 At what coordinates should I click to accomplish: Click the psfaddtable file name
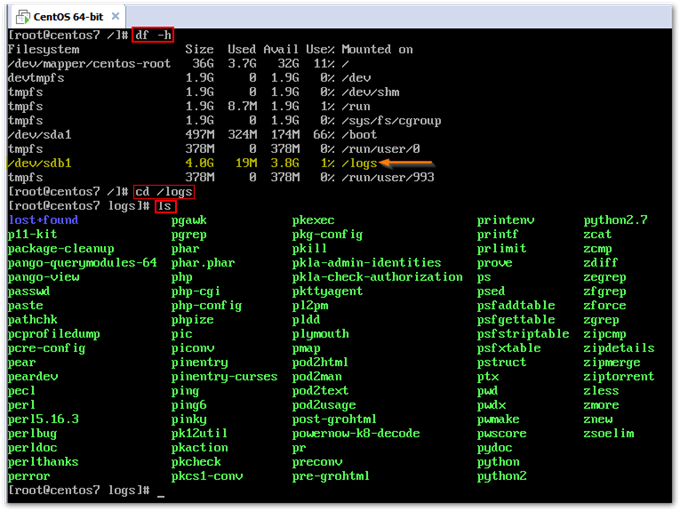[516, 305]
